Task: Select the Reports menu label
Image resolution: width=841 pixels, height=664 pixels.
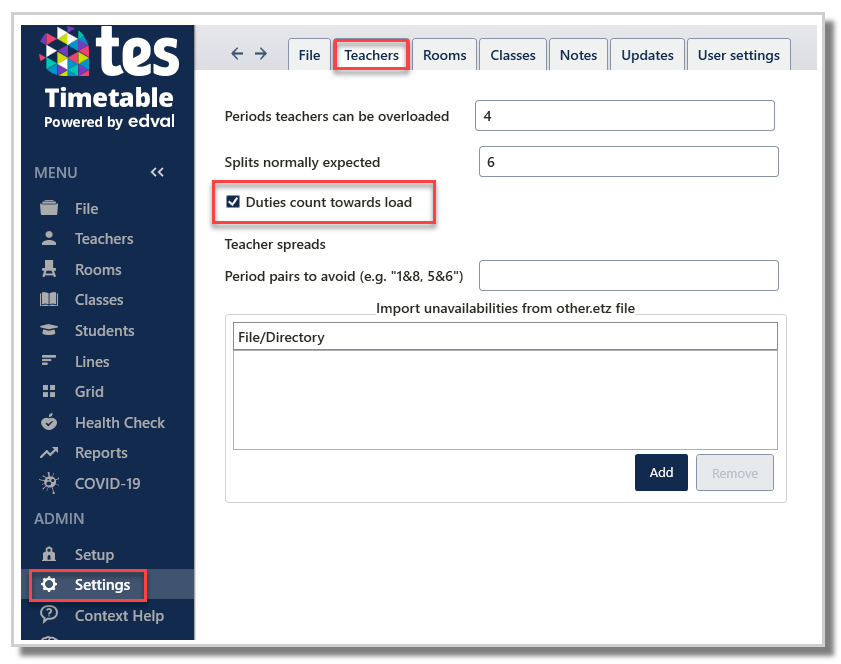Action: 101,453
